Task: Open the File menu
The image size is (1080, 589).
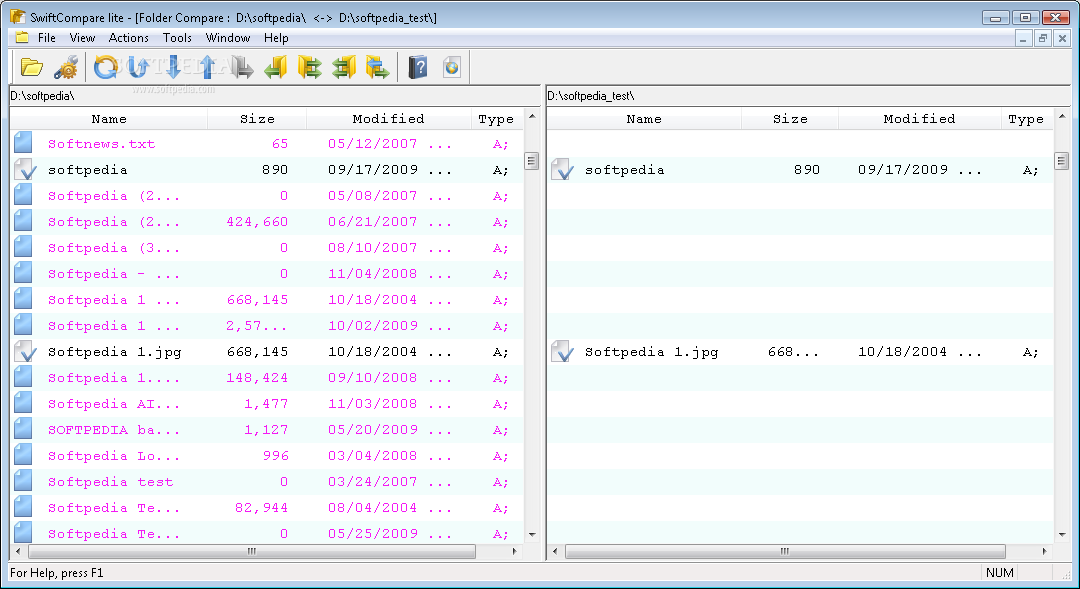Action: (x=47, y=38)
